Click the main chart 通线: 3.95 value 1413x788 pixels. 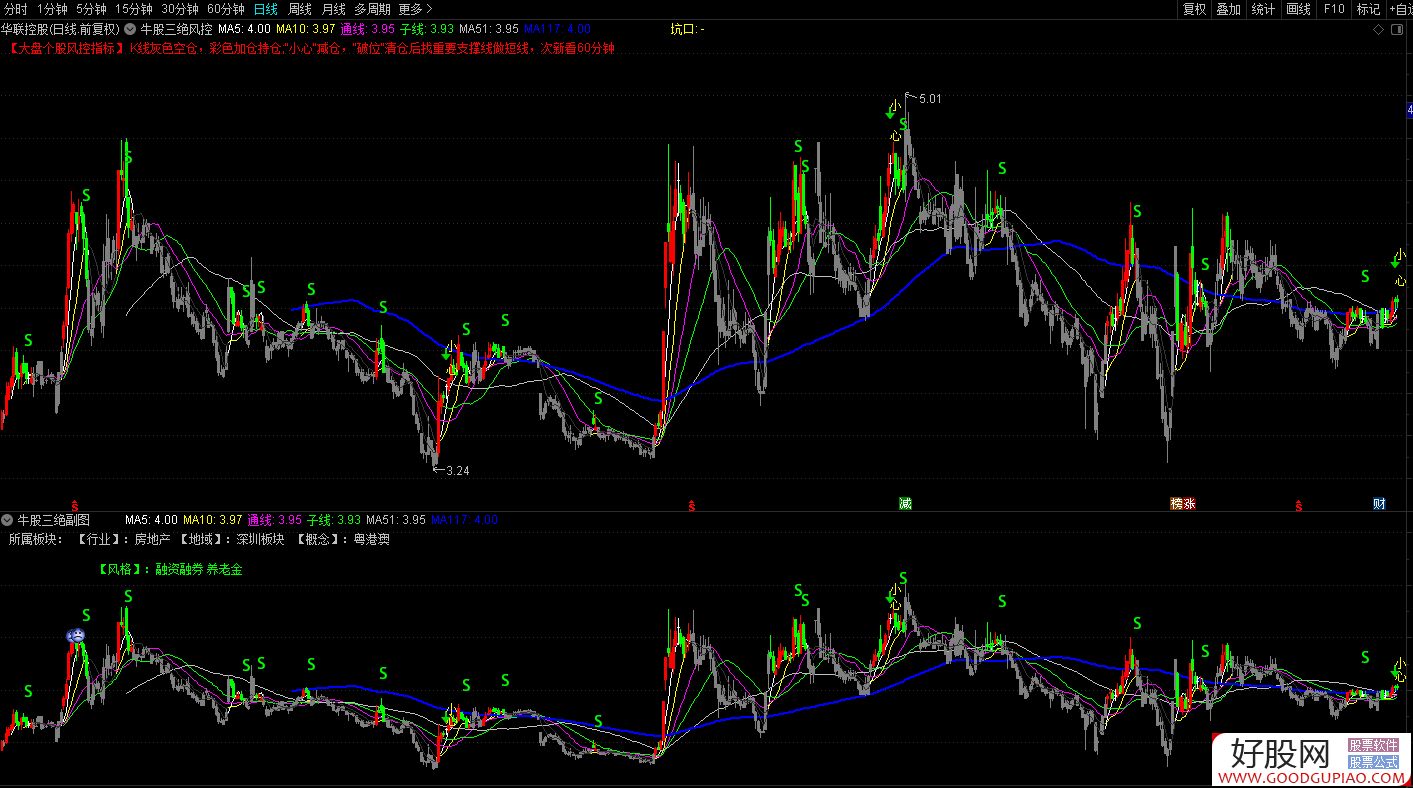click(367, 29)
